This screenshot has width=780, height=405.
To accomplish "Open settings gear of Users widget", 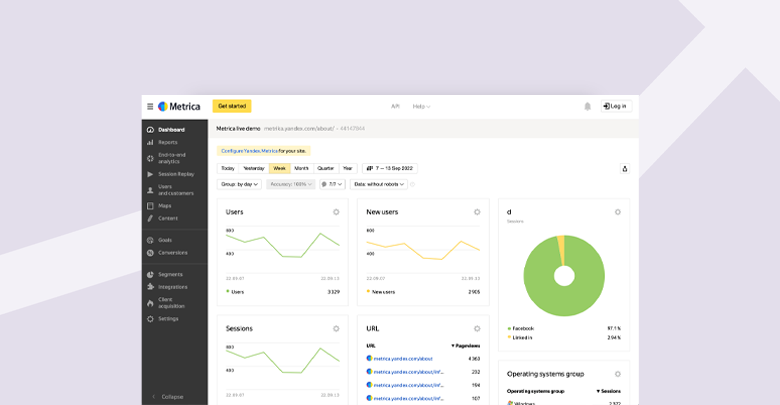I will [x=336, y=212].
